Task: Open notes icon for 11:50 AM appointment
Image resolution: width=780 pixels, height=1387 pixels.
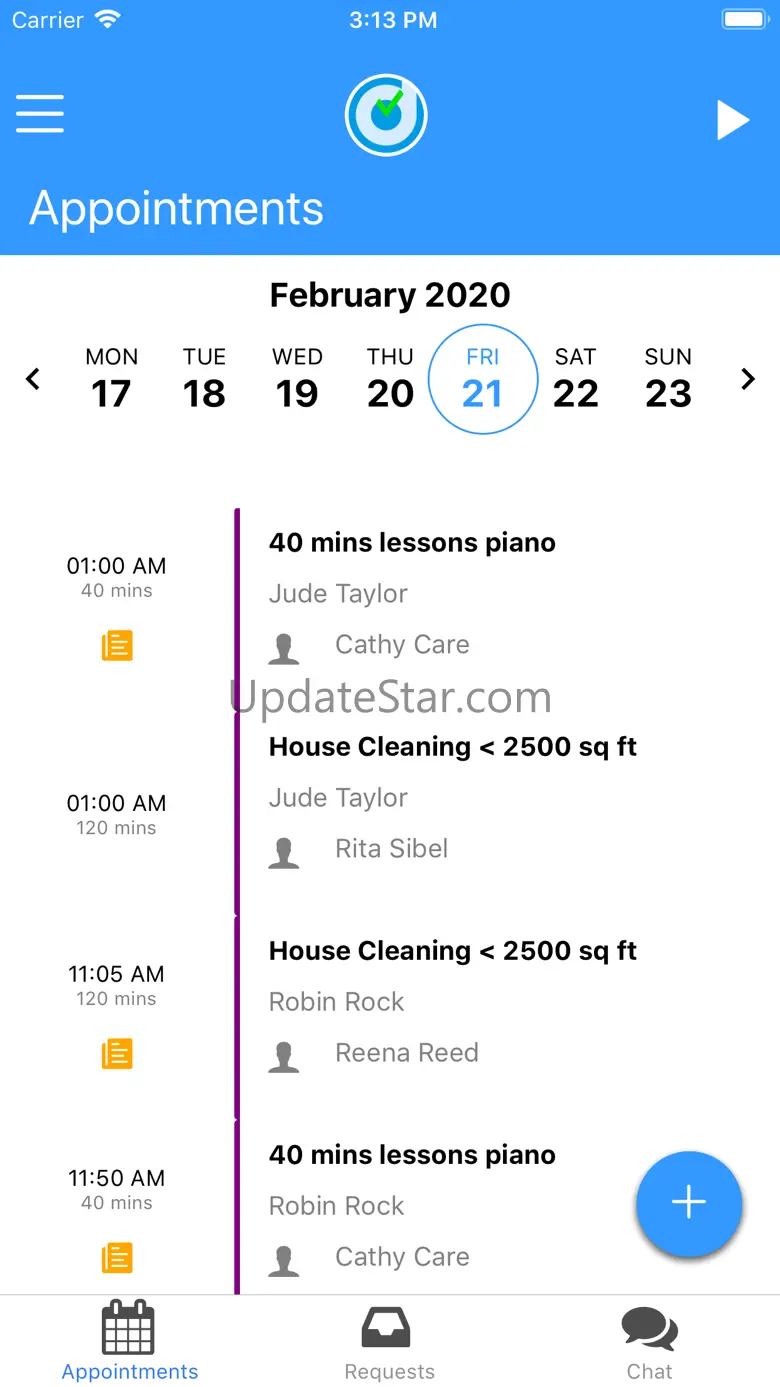Action: click(117, 1257)
